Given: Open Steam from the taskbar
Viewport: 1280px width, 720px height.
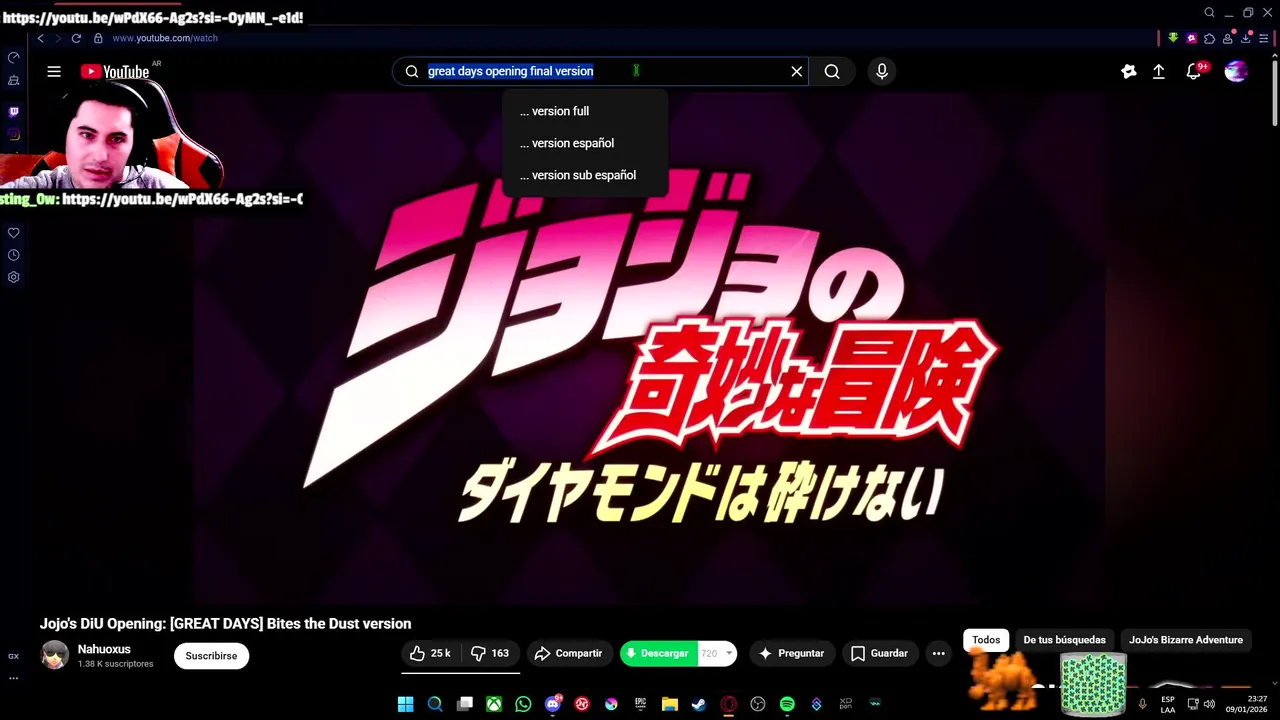Looking at the screenshot, I should click(699, 704).
